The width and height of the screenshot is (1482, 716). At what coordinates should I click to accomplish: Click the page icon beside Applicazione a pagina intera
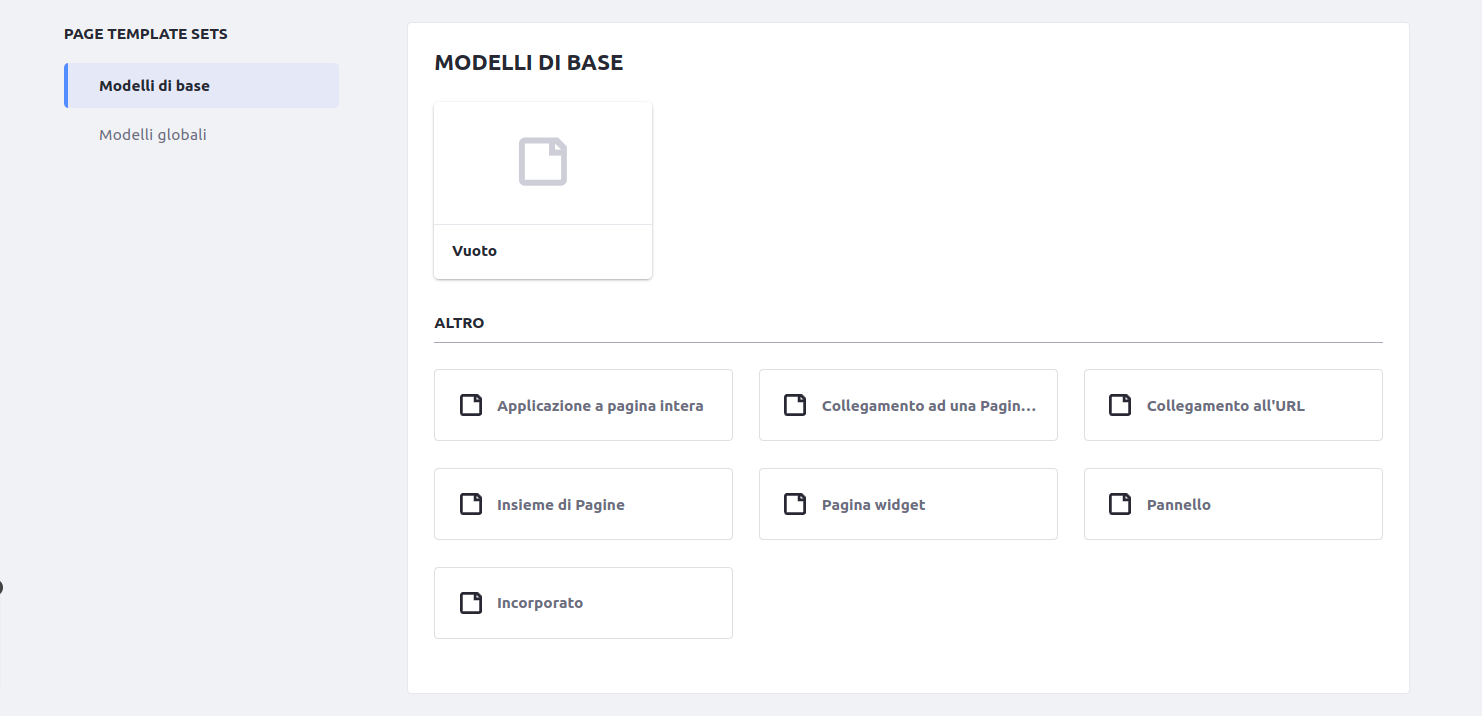[x=470, y=405]
